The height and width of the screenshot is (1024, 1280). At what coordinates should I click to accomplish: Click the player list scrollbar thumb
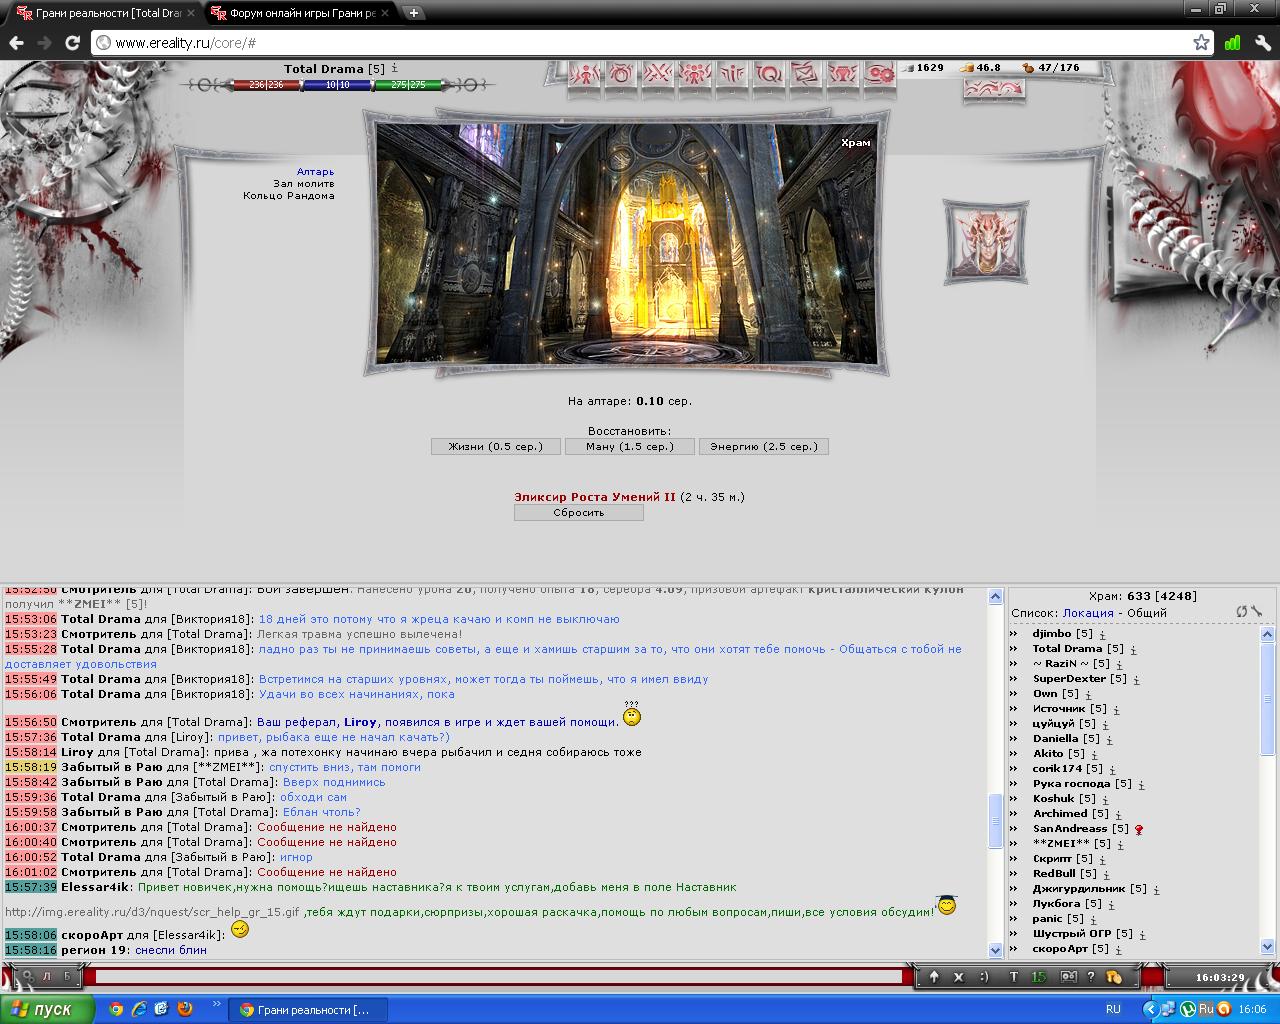pyautogui.click(x=1268, y=700)
